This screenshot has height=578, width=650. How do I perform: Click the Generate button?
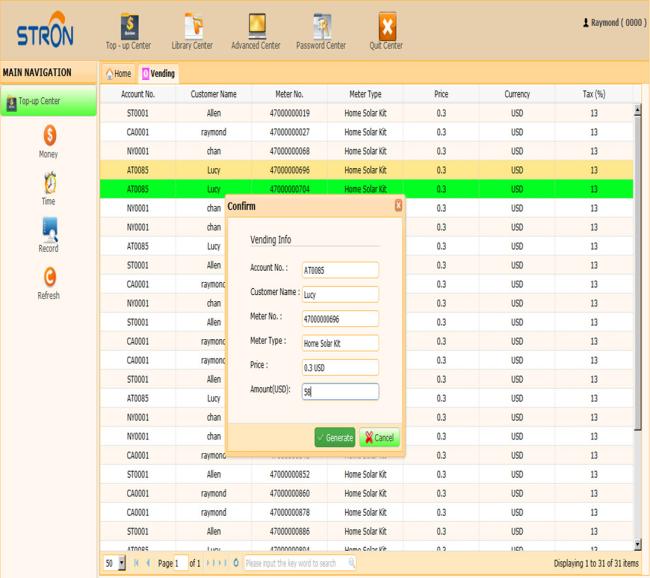[334, 438]
